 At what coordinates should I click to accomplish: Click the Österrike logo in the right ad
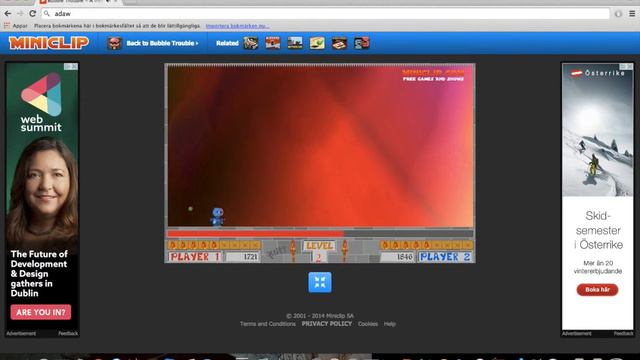(x=598, y=73)
